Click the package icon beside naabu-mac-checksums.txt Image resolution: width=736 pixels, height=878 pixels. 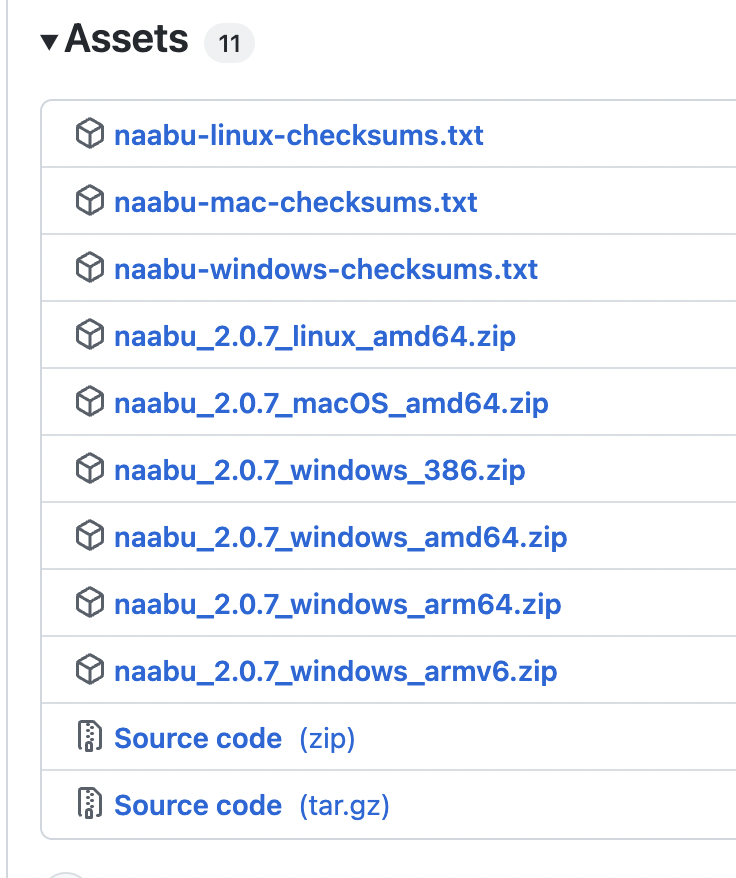click(x=90, y=201)
